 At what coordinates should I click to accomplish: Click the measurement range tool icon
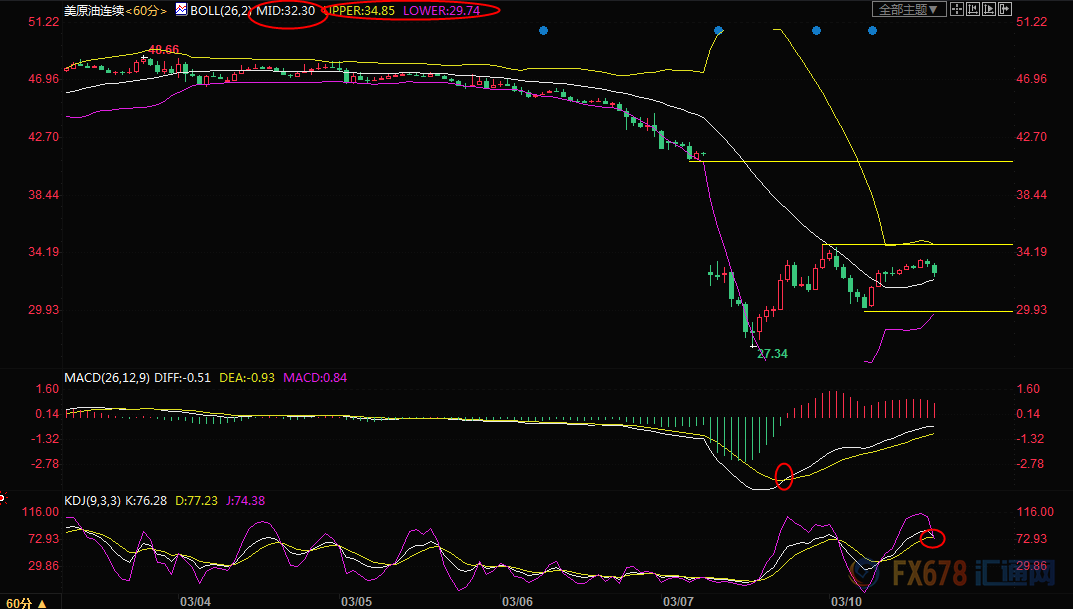pos(975,9)
